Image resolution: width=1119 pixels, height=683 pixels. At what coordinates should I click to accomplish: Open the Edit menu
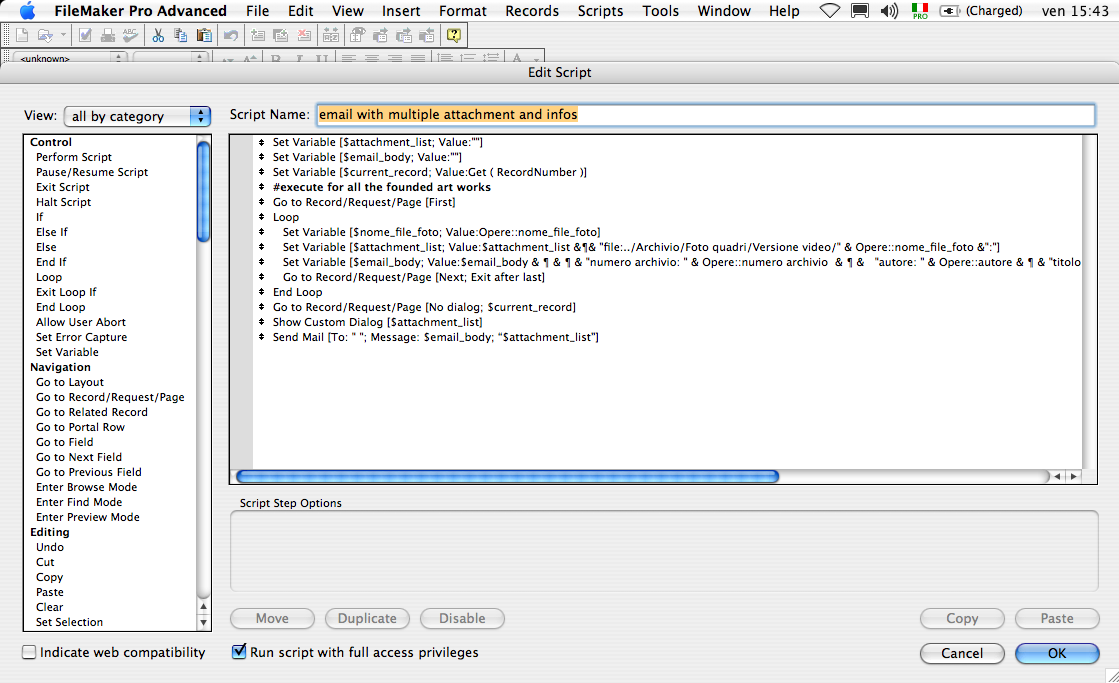(300, 11)
